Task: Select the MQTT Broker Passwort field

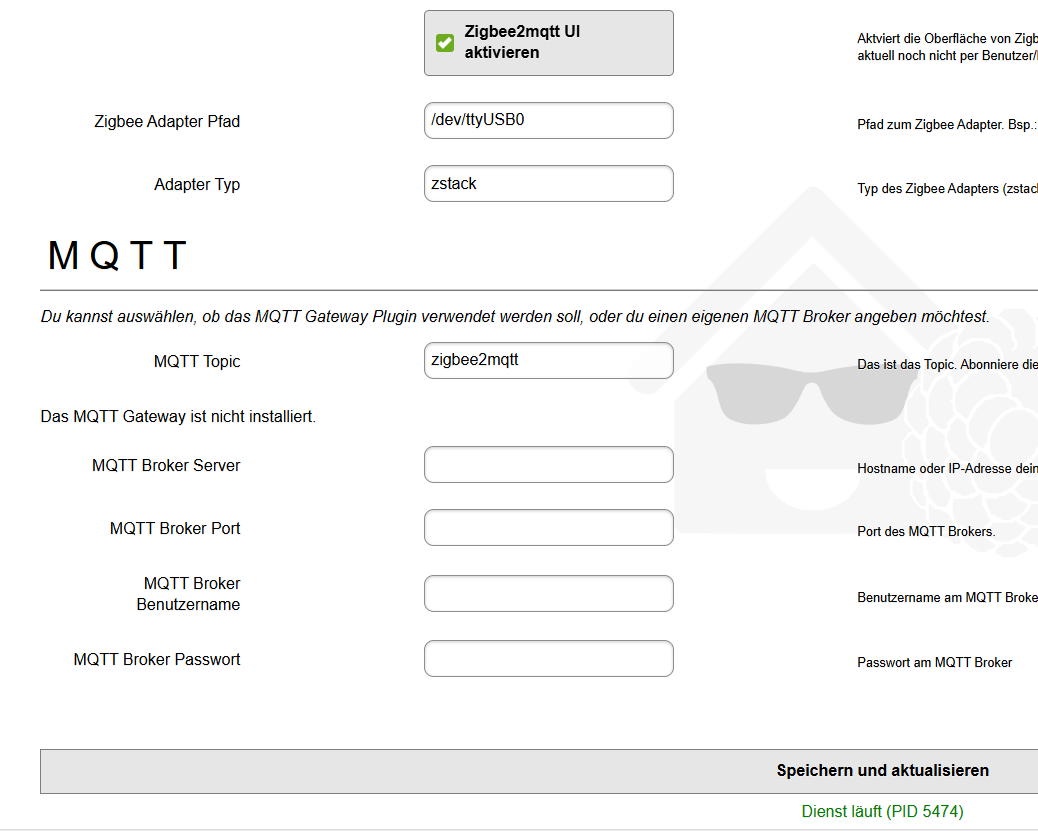Action: pos(548,659)
